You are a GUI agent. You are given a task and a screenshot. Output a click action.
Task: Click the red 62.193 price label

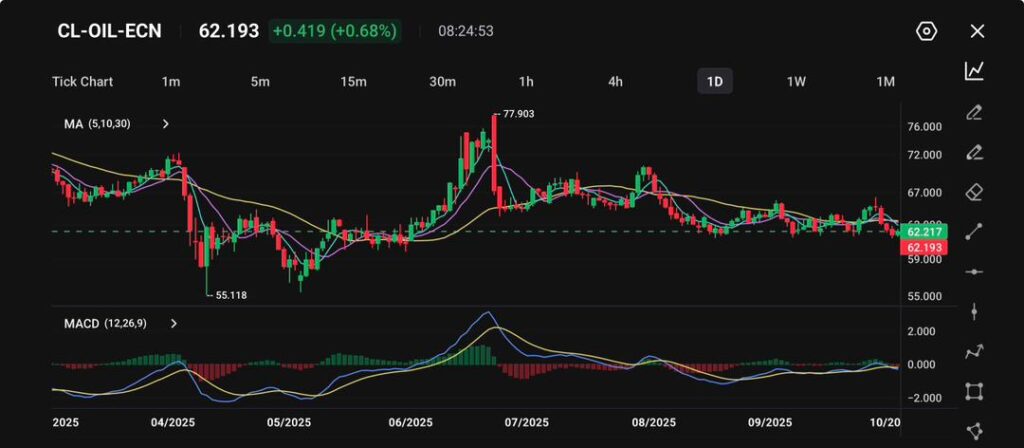923,246
